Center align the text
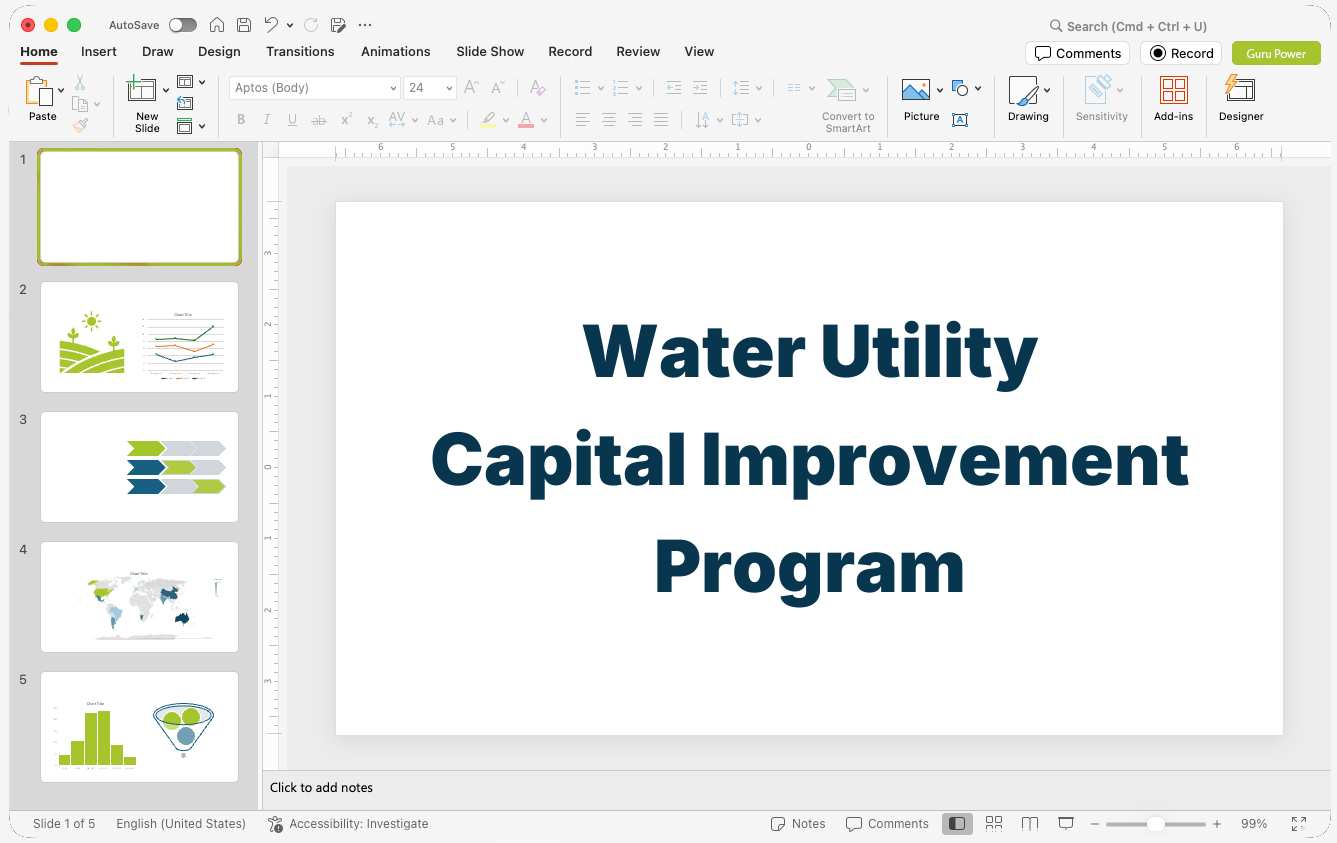The image size is (1337, 843). (609, 120)
